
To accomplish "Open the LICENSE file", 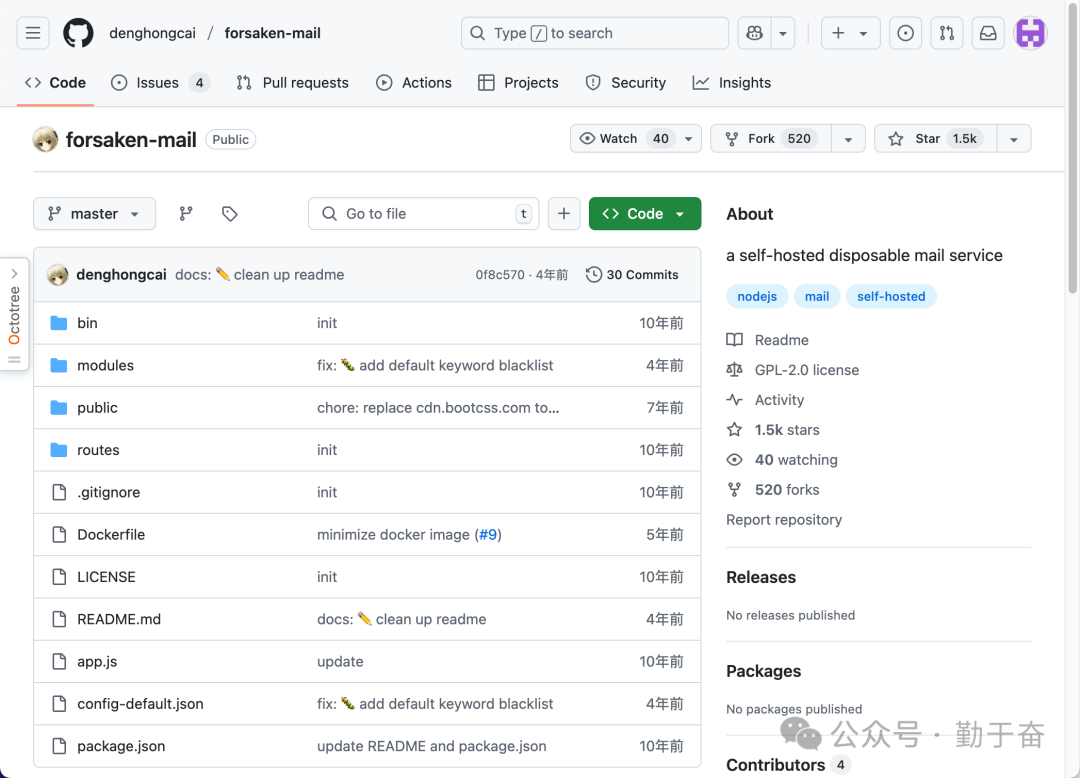I will (x=106, y=577).
